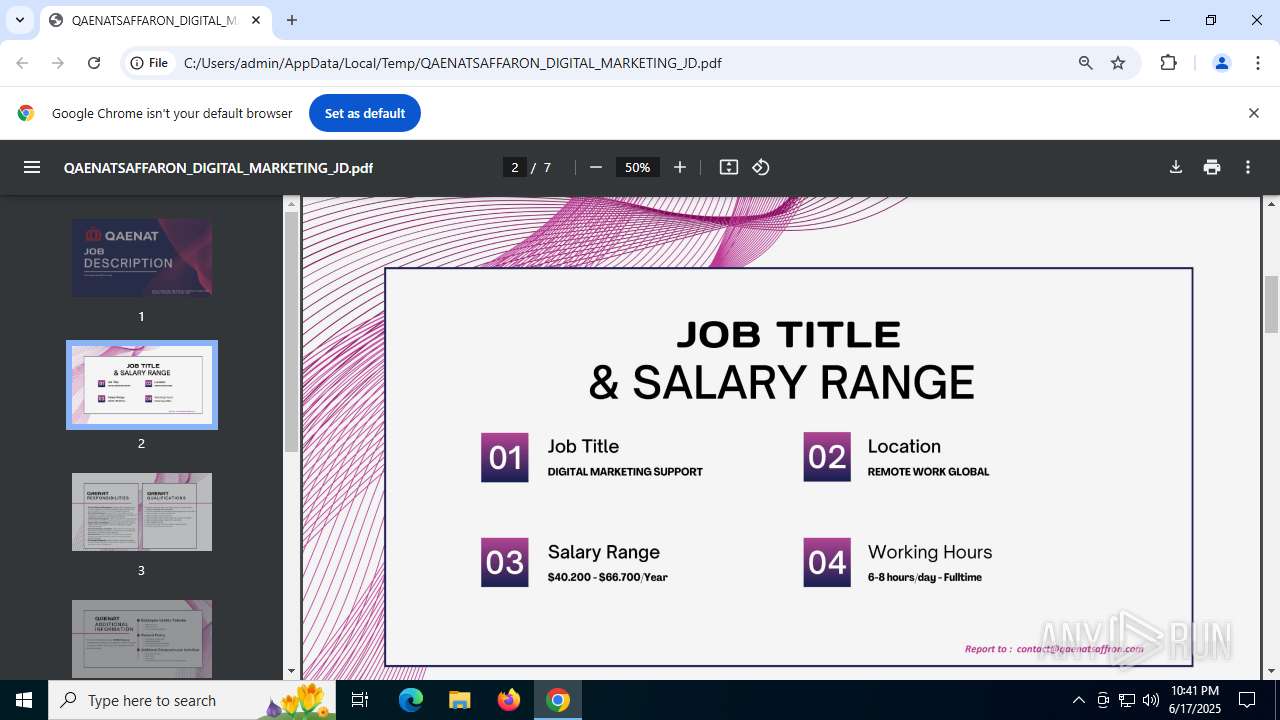Image resolution: width=1280 pixels, height=720 pixels.
Task: Click the PDF file name title
Action: coord(218,168)
